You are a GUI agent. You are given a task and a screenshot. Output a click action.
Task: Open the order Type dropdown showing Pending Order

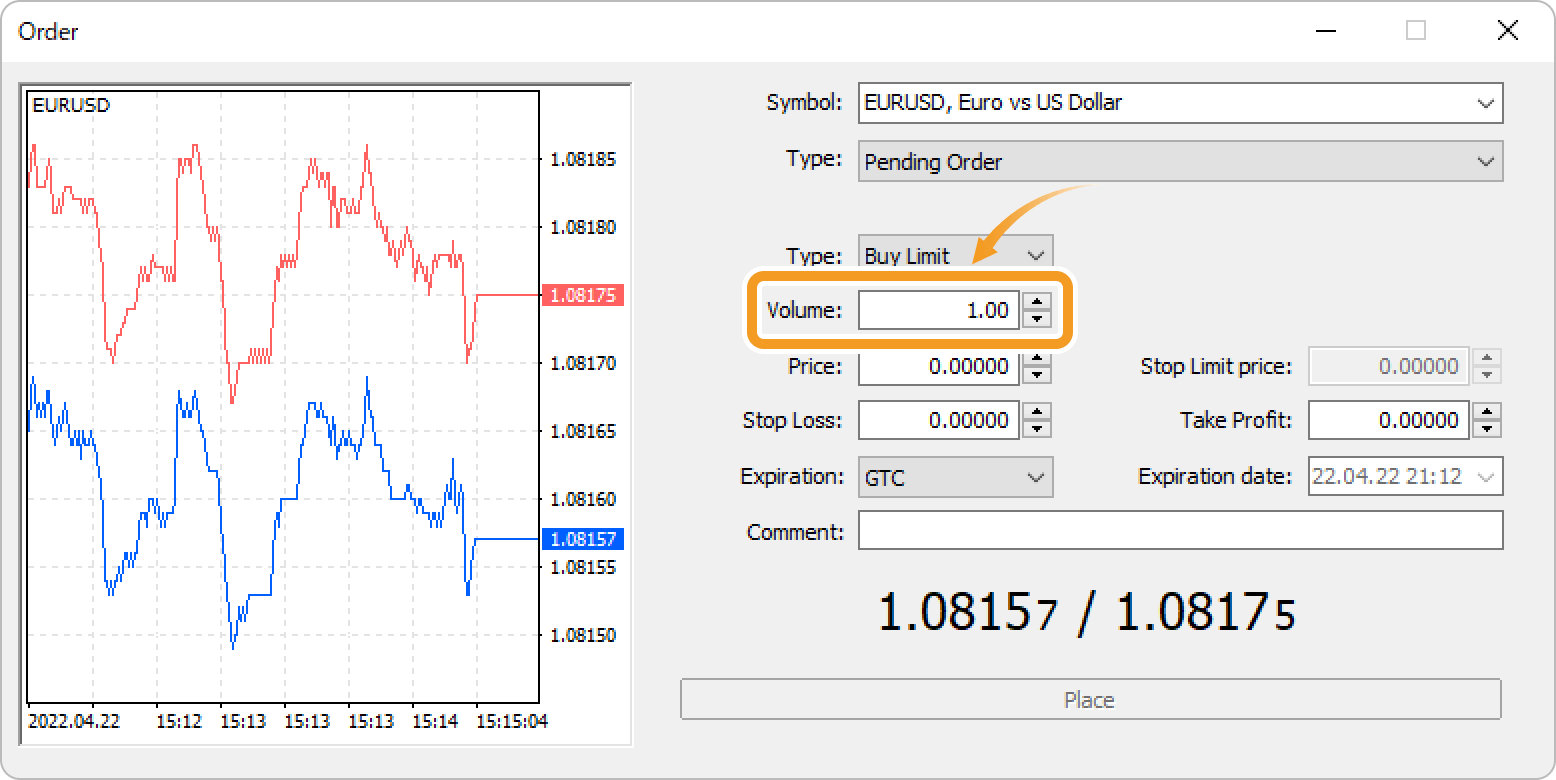[1180, 161]
